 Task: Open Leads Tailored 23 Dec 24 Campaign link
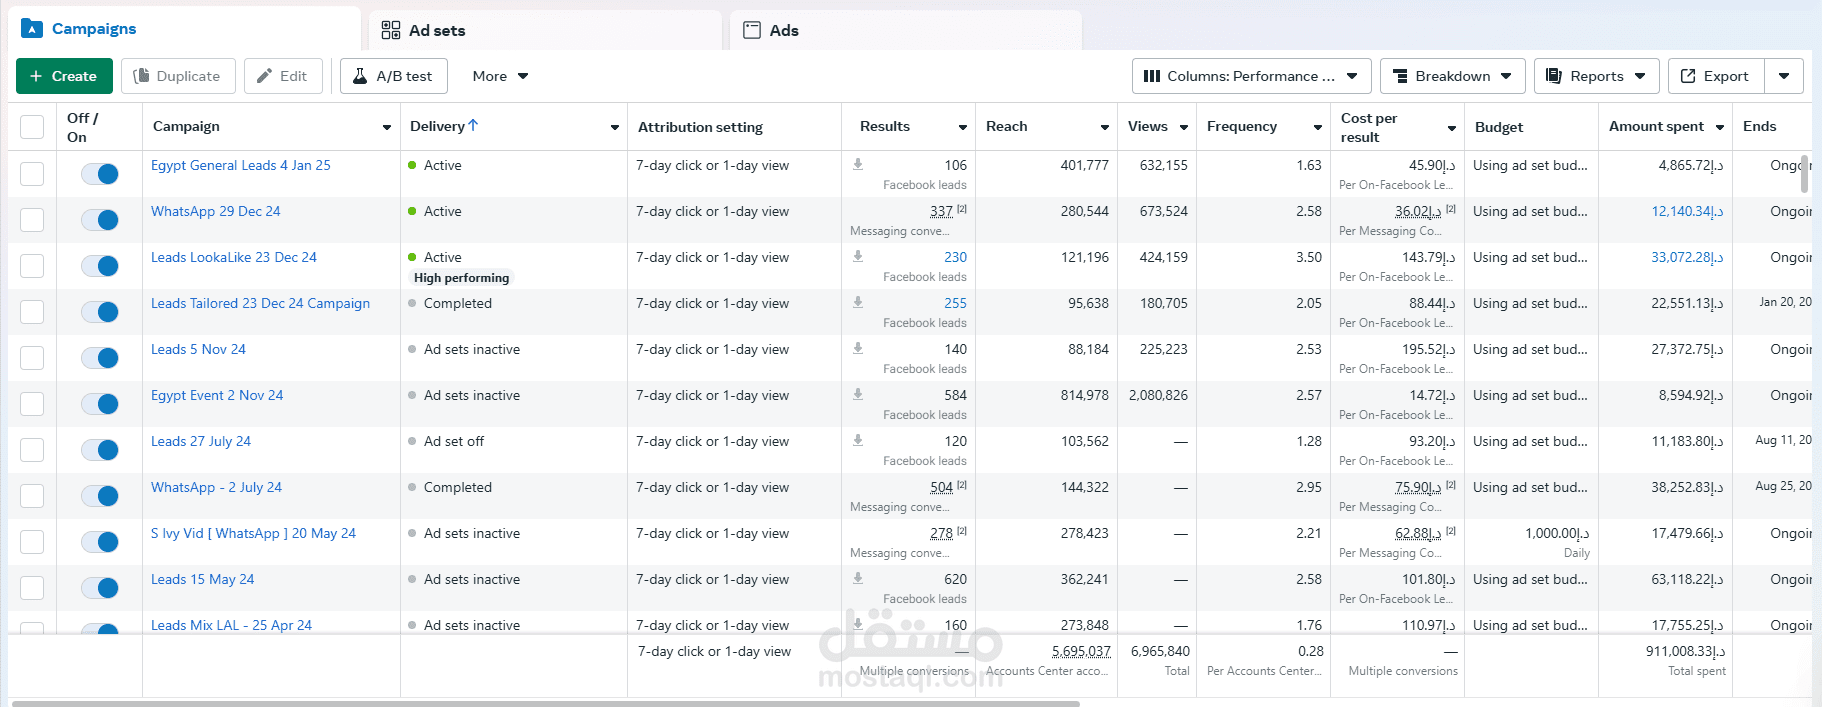pos(260,303)
